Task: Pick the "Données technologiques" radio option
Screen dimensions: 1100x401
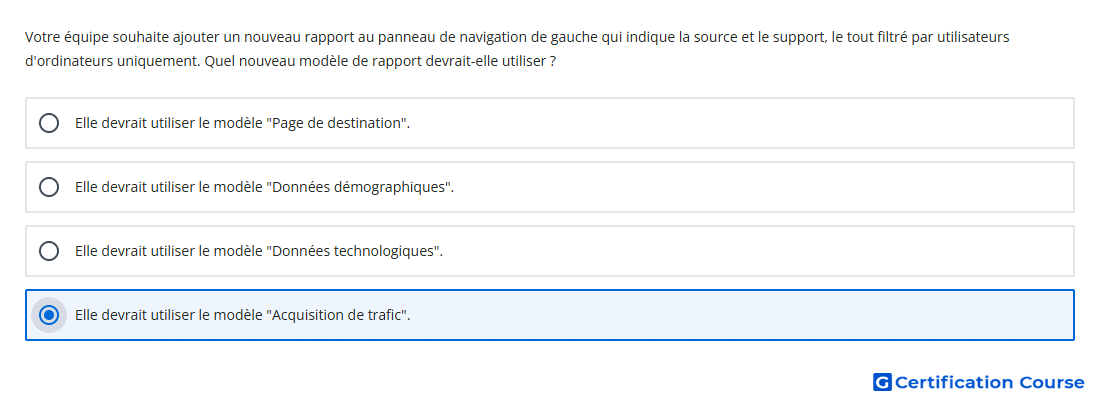Action: (x=48, y=251)
